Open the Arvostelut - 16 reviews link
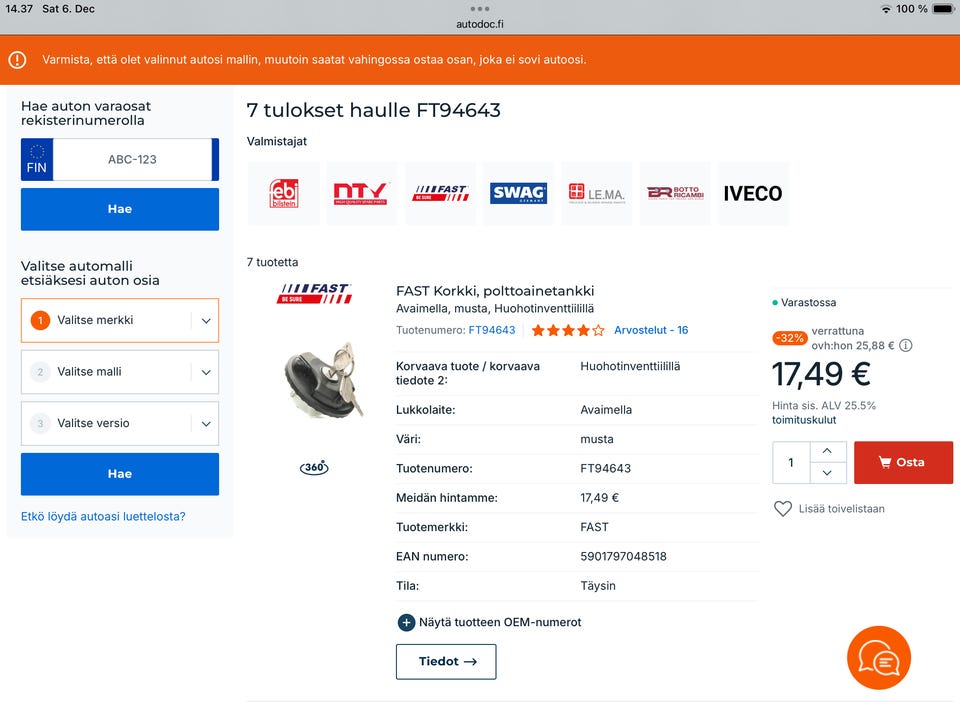Viewport: 960px width, 720px height. click(x=651, y=330)
